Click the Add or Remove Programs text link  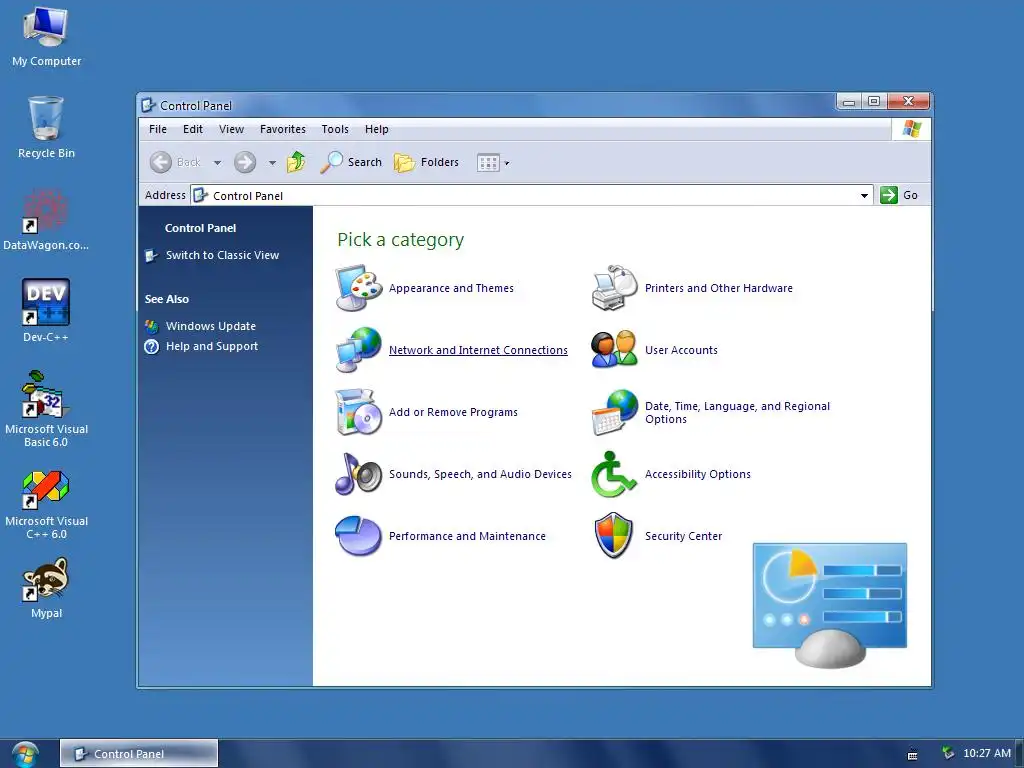(x=453, y=412)
